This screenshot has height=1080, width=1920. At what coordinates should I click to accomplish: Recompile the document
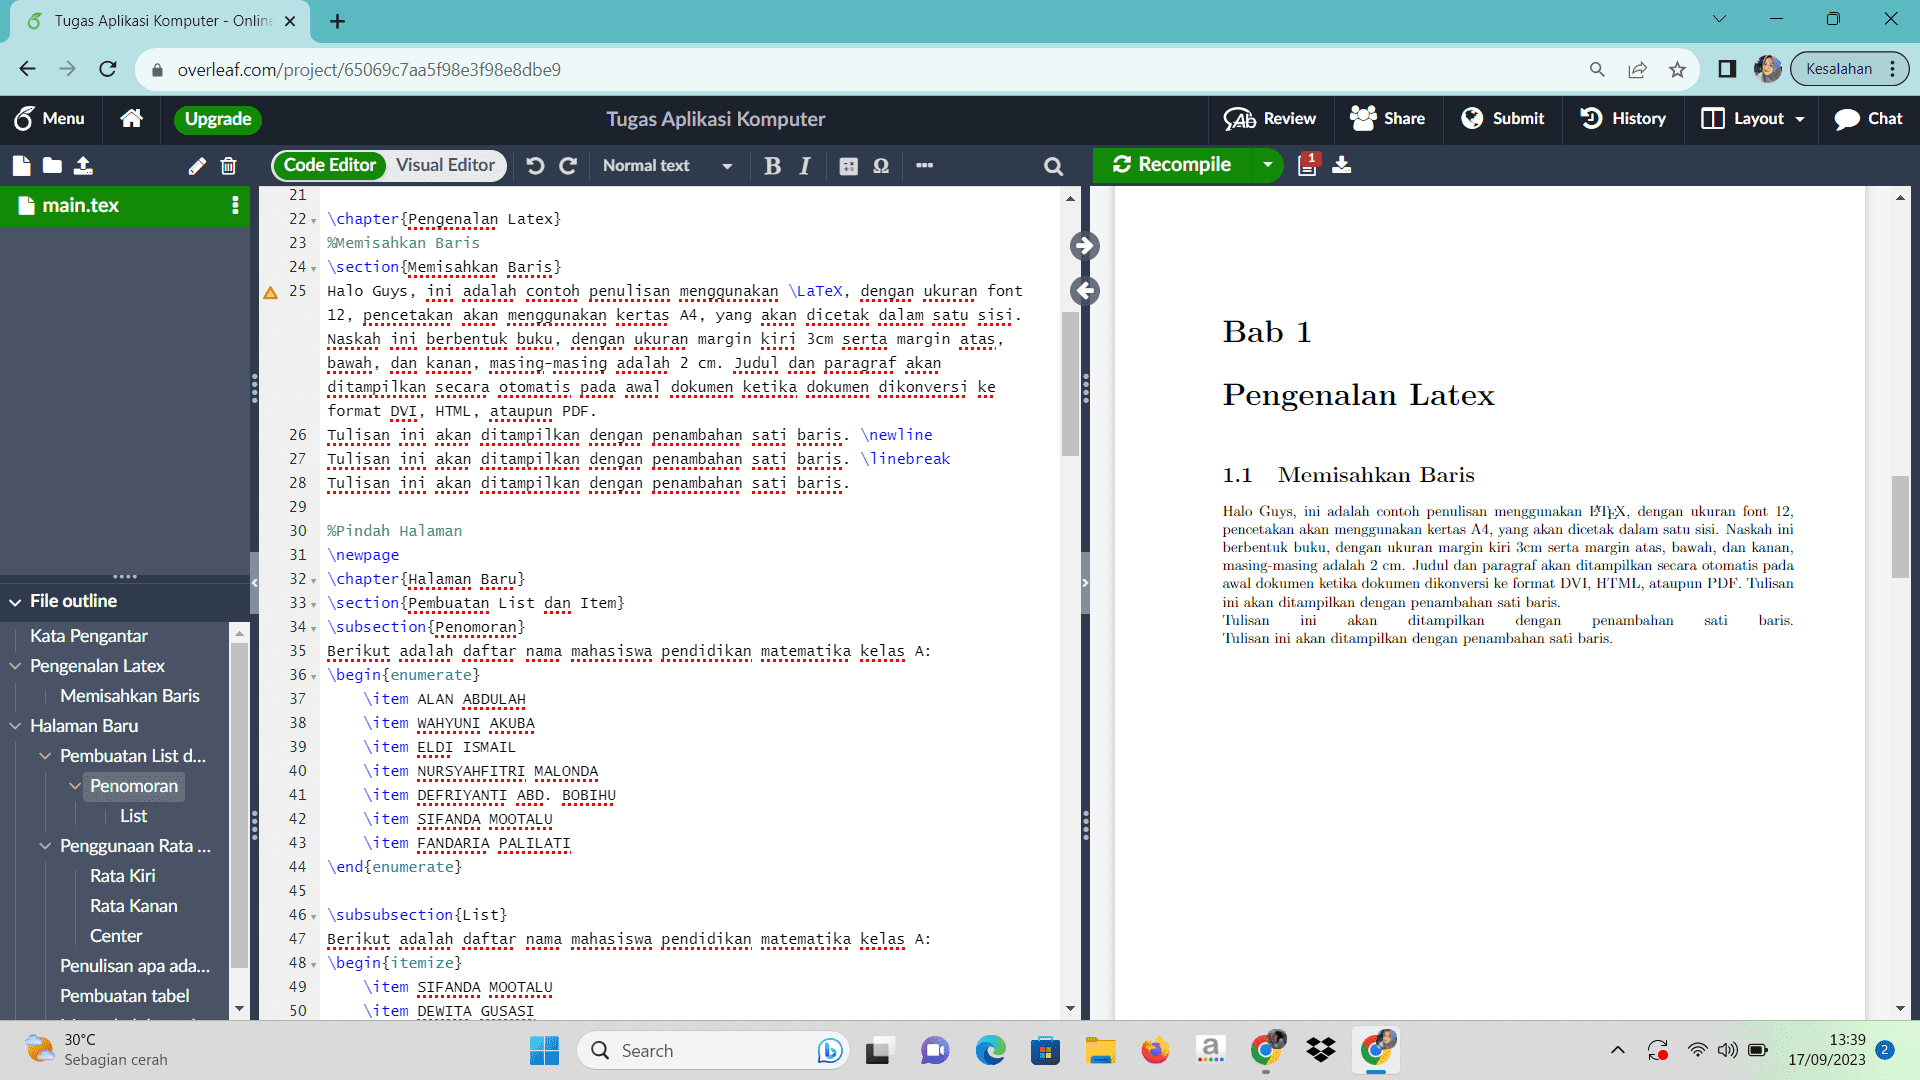point(1172,165)
